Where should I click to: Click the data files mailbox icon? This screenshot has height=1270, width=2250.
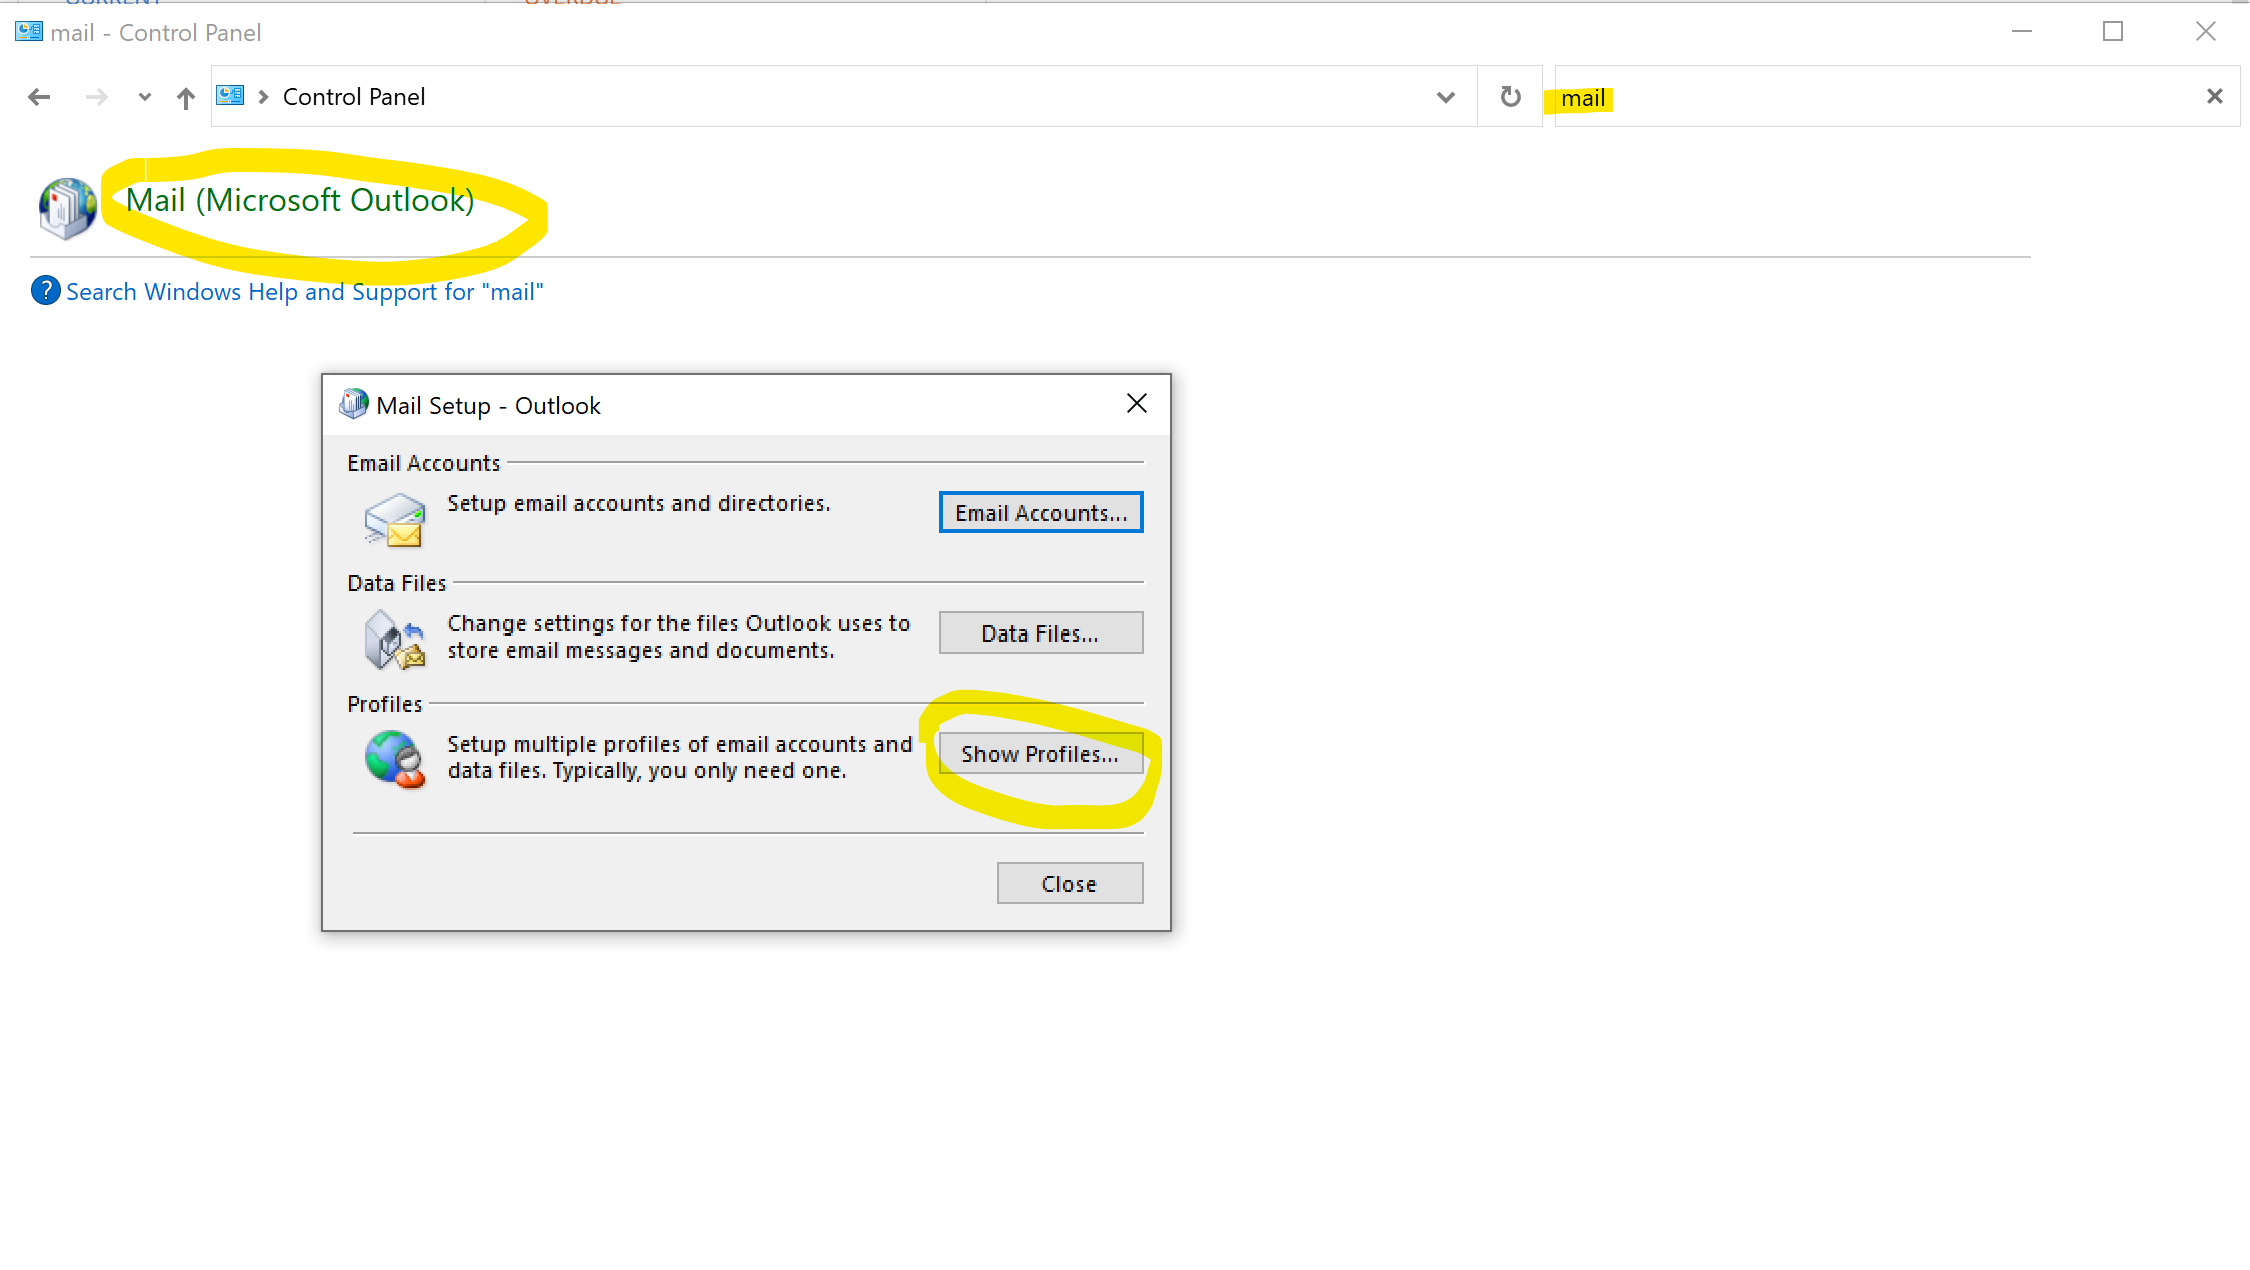click(x=395, y=639)
